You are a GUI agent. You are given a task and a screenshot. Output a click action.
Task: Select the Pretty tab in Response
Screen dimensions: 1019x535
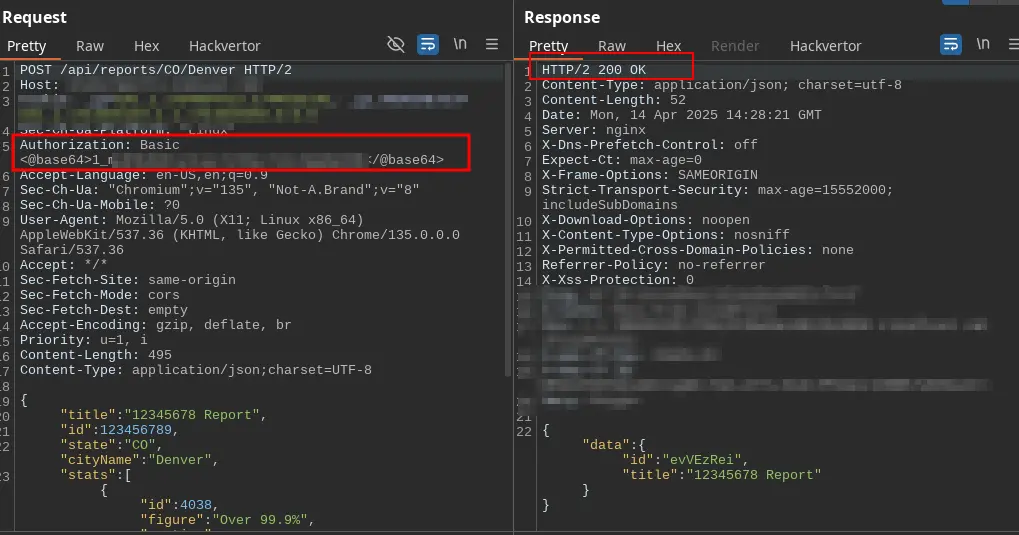549,46
